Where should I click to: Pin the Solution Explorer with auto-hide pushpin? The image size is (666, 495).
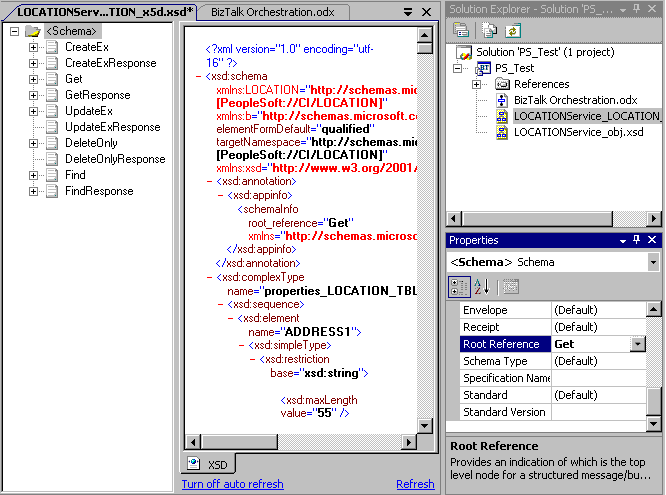point(636,8)
